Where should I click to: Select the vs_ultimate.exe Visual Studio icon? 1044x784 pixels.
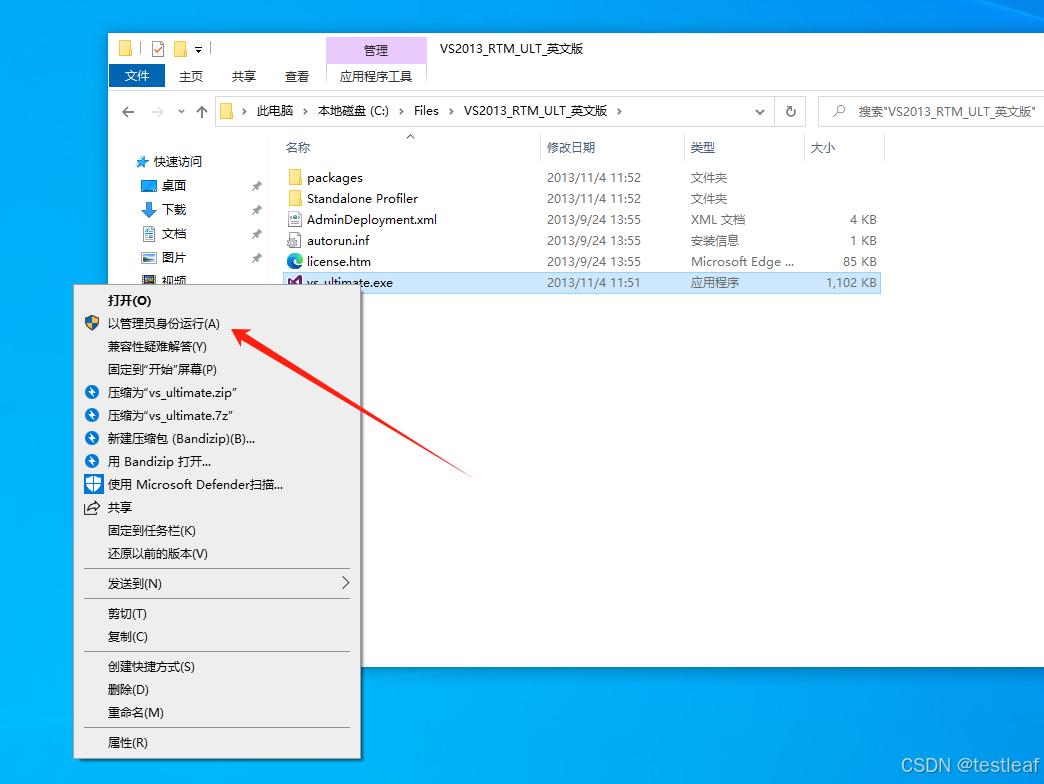click(294, 280)
